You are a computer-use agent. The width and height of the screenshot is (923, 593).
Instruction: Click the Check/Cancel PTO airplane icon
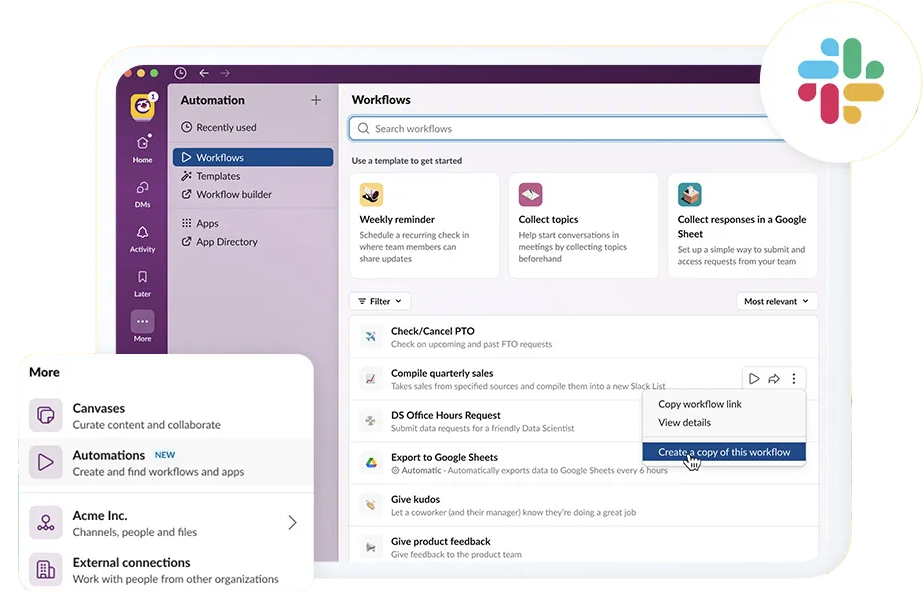click(x=371, y=337)
